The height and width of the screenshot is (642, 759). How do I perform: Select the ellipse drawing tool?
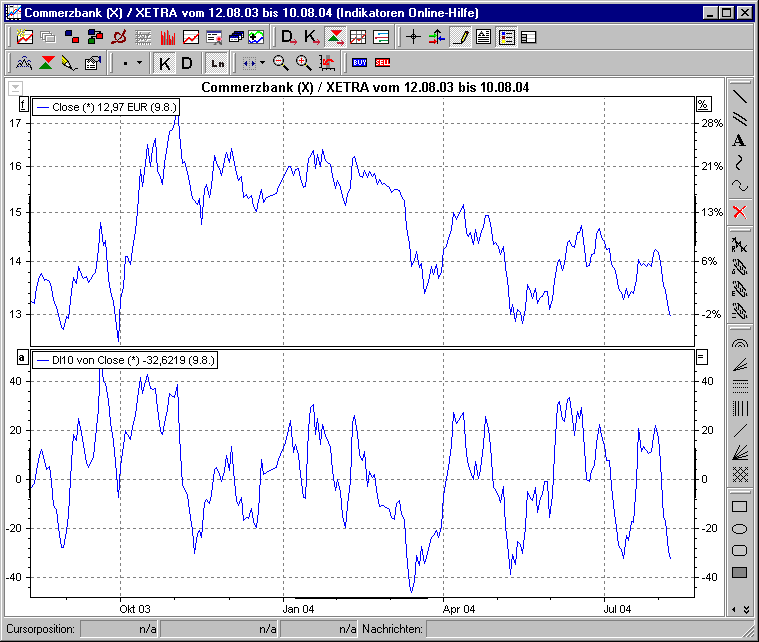739,528
